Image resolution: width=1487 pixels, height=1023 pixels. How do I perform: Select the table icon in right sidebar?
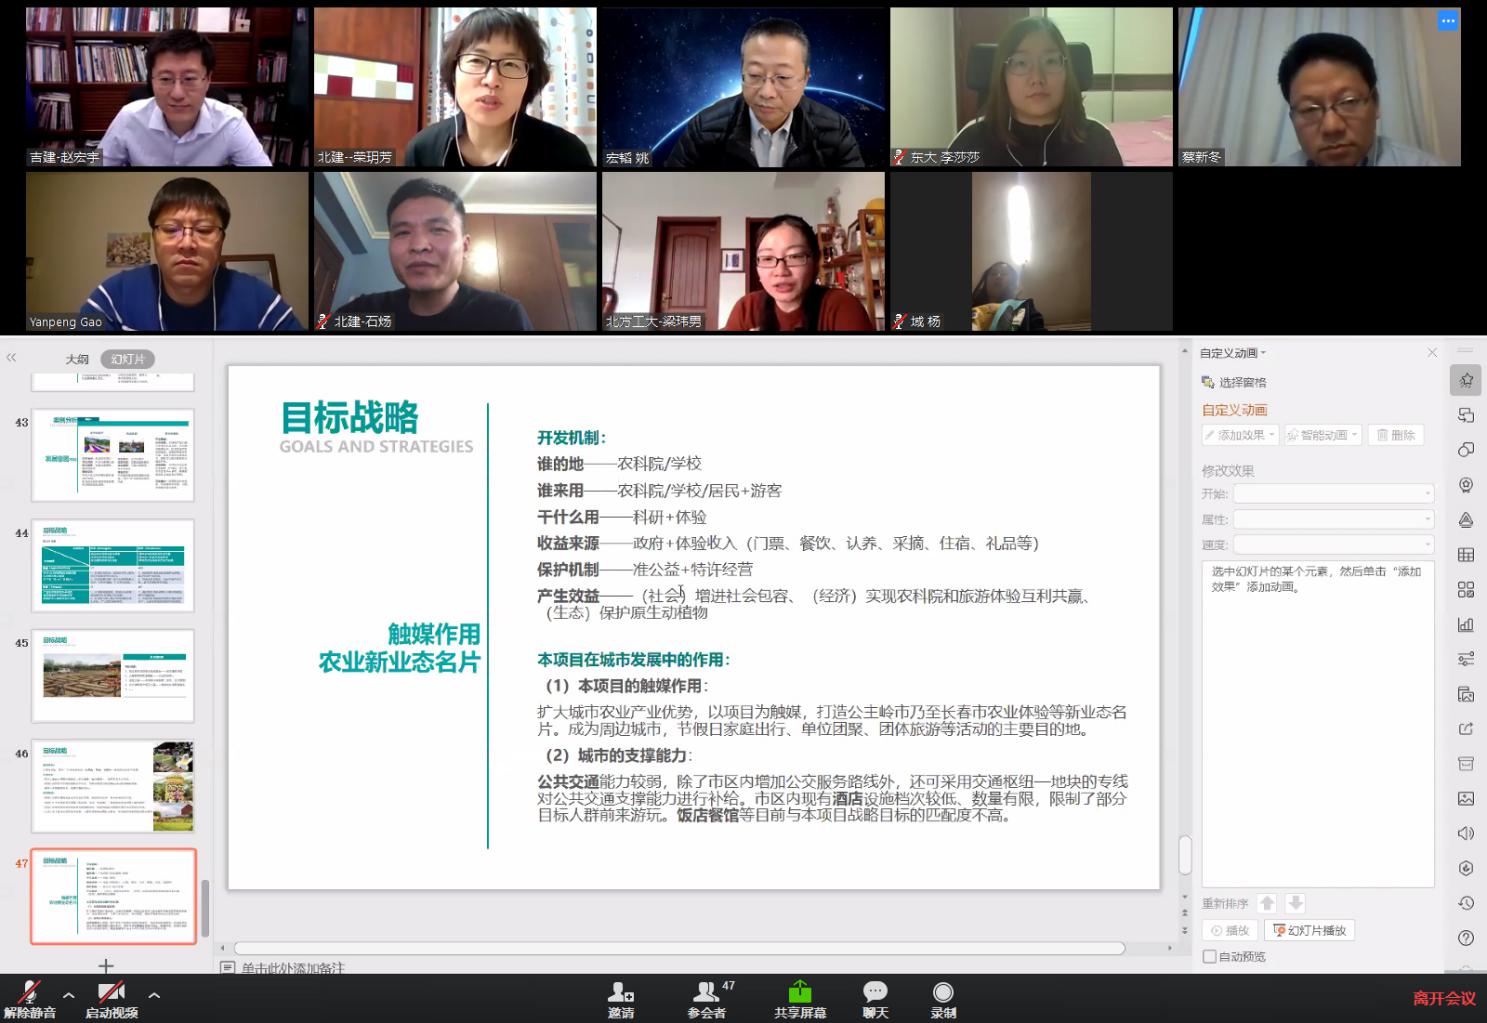click(x=1466, y=555)
